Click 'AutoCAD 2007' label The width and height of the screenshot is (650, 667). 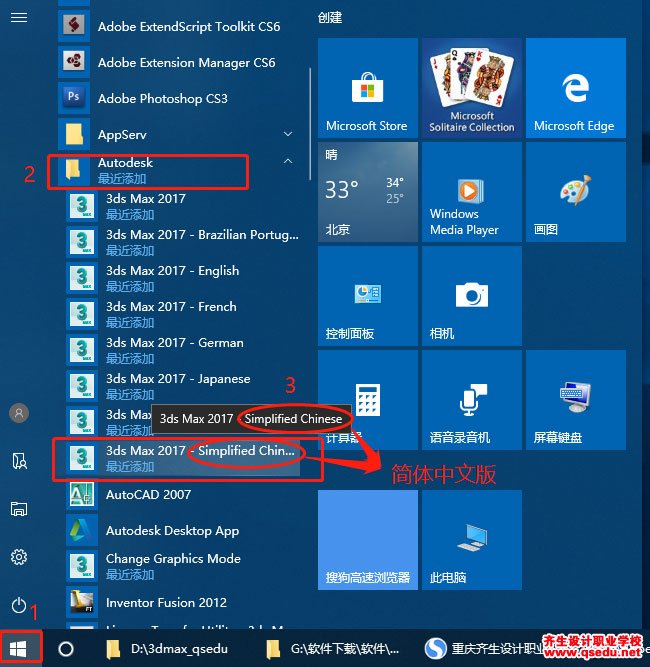[x=148, y=494]
